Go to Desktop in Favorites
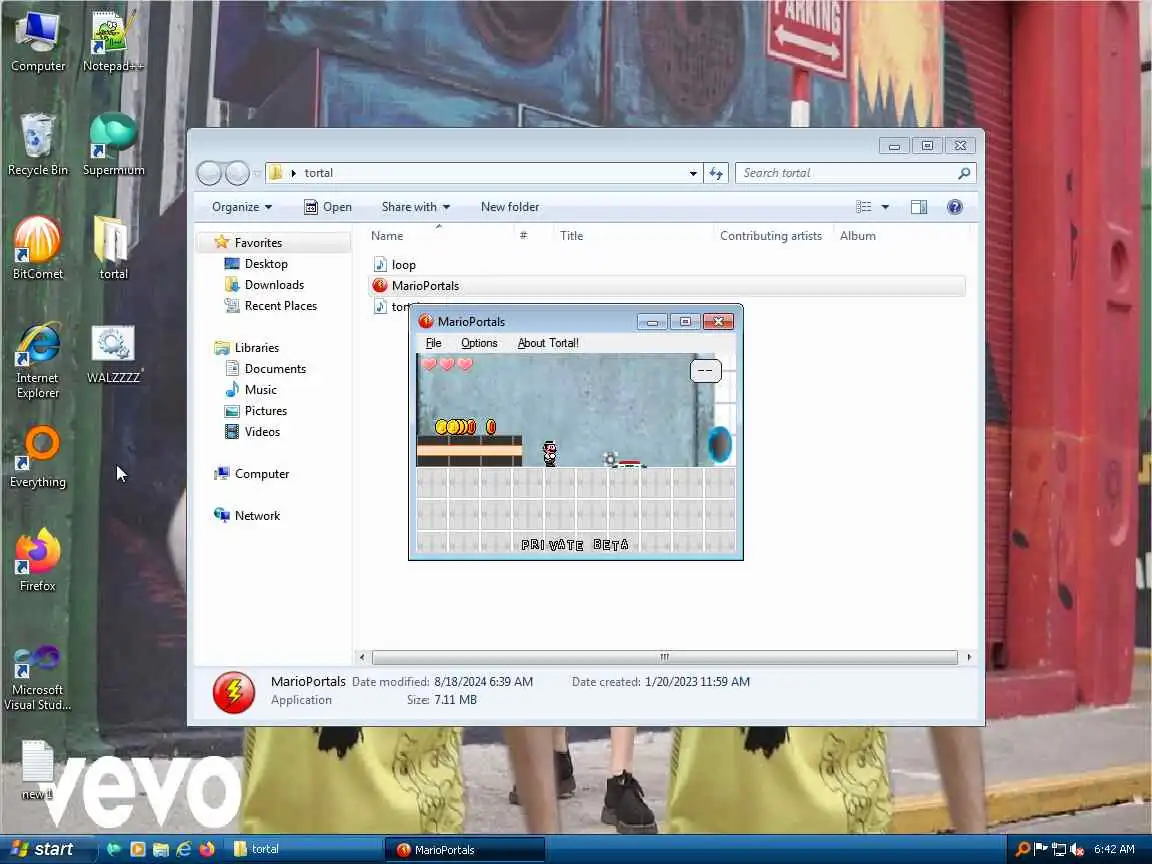This screenshot has width=1152, height=864. click(265, 264)
